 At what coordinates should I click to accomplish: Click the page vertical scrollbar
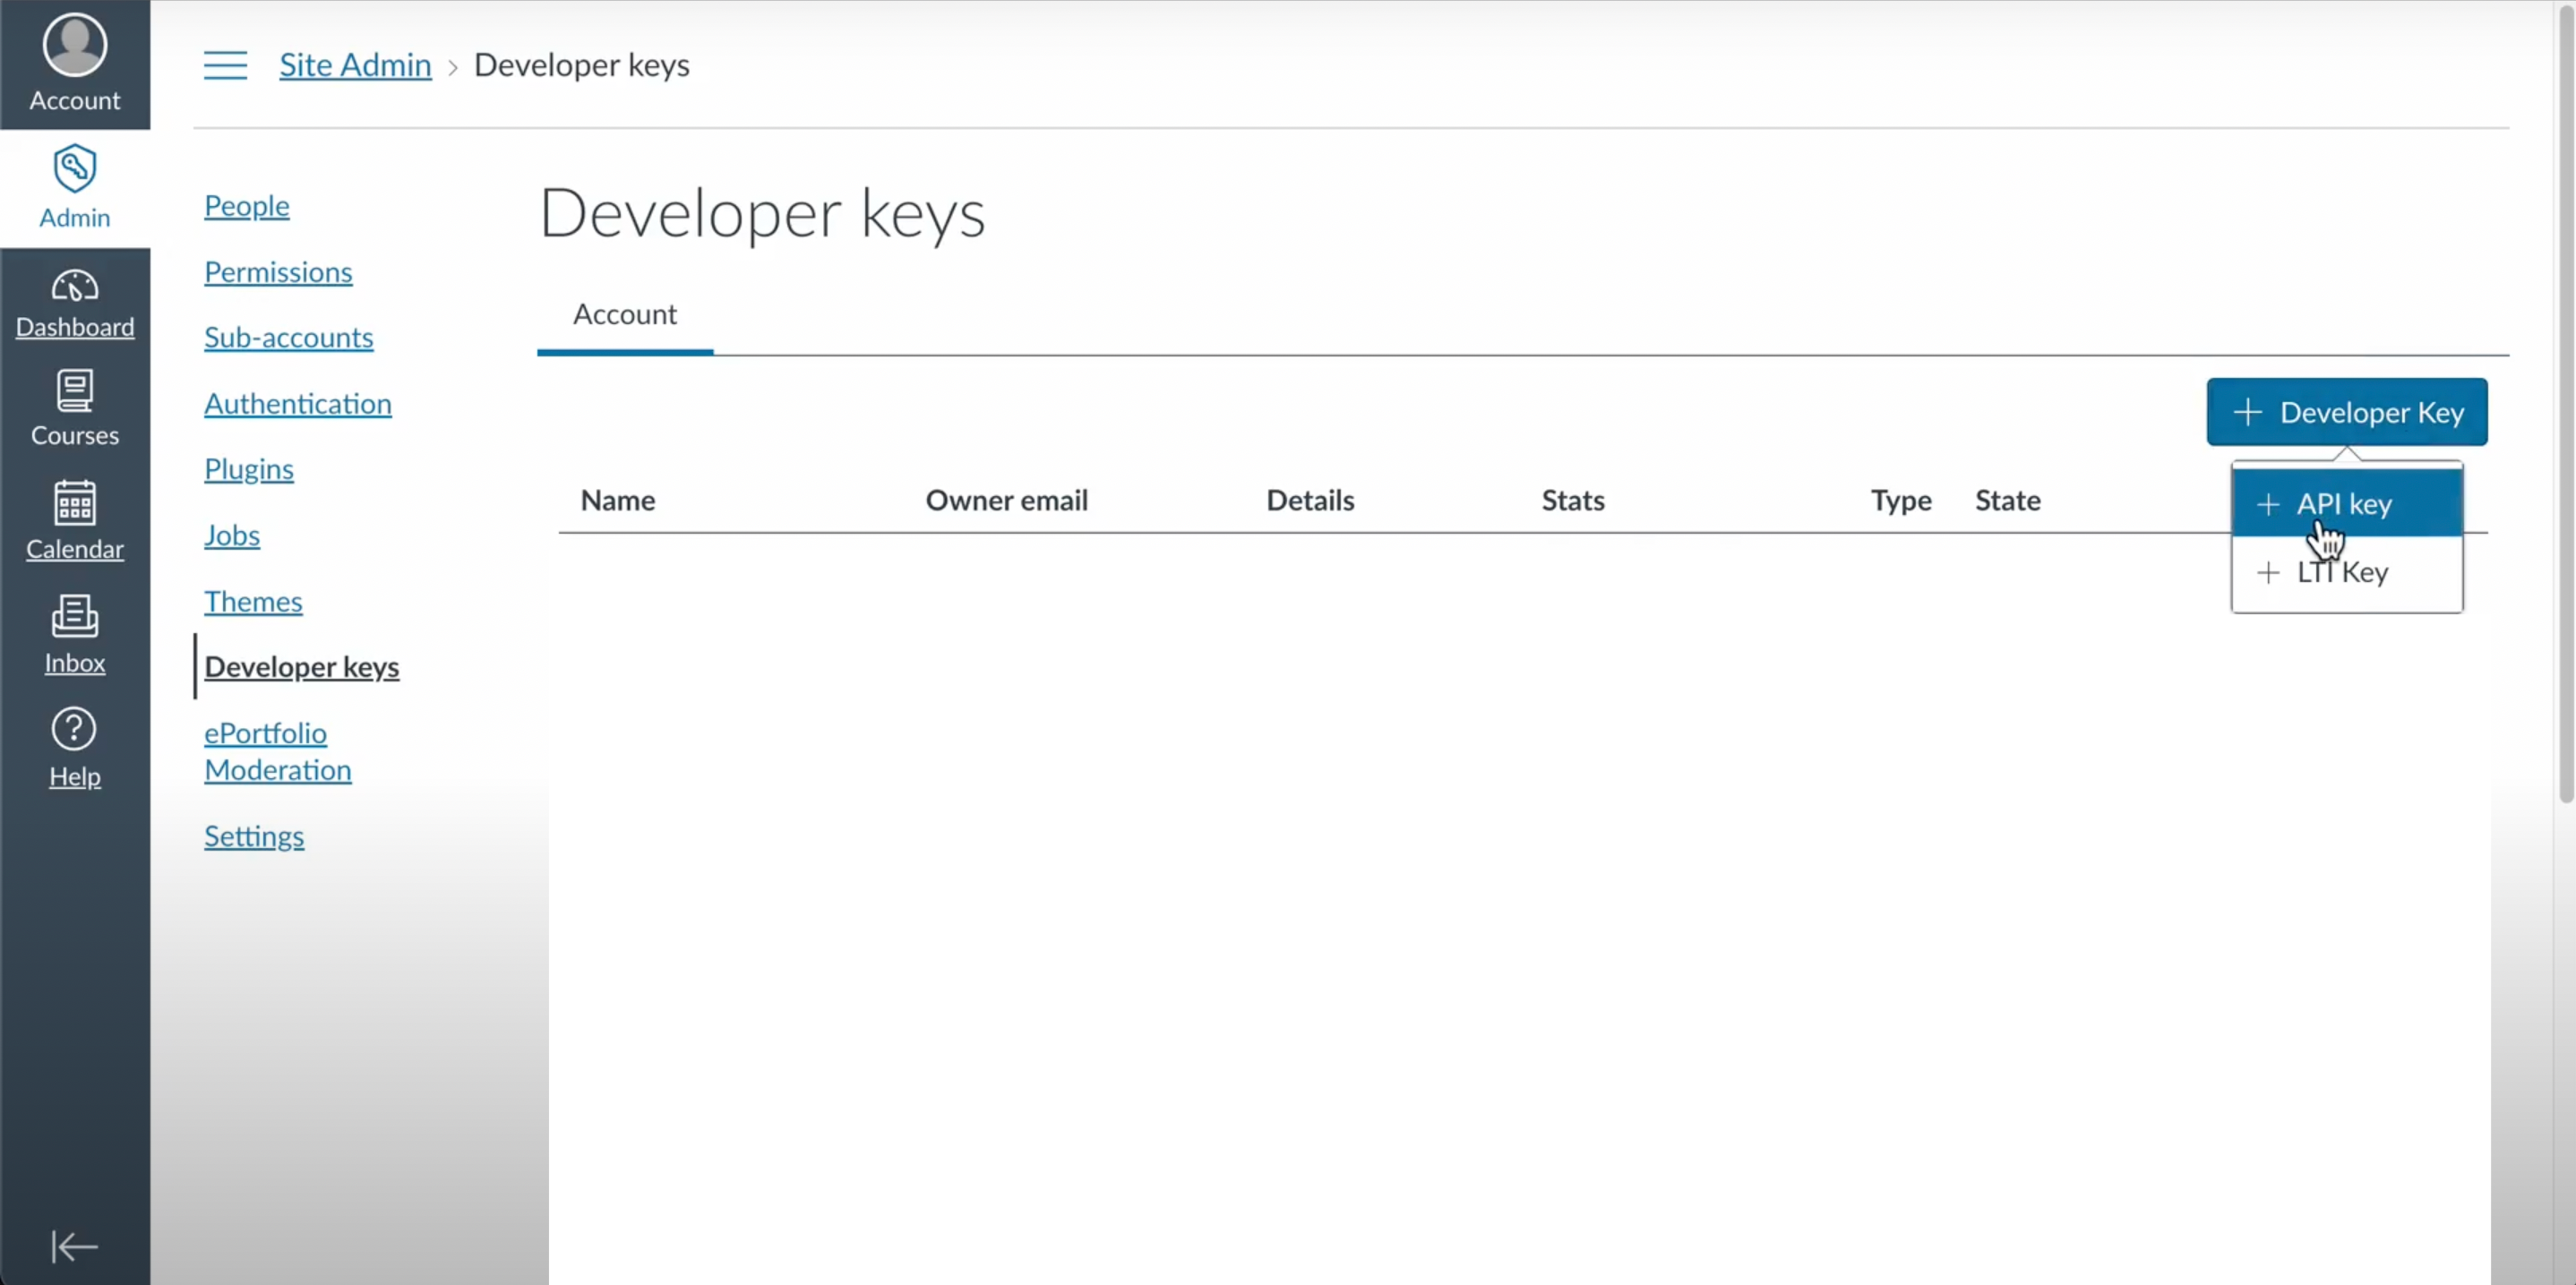2565,400
